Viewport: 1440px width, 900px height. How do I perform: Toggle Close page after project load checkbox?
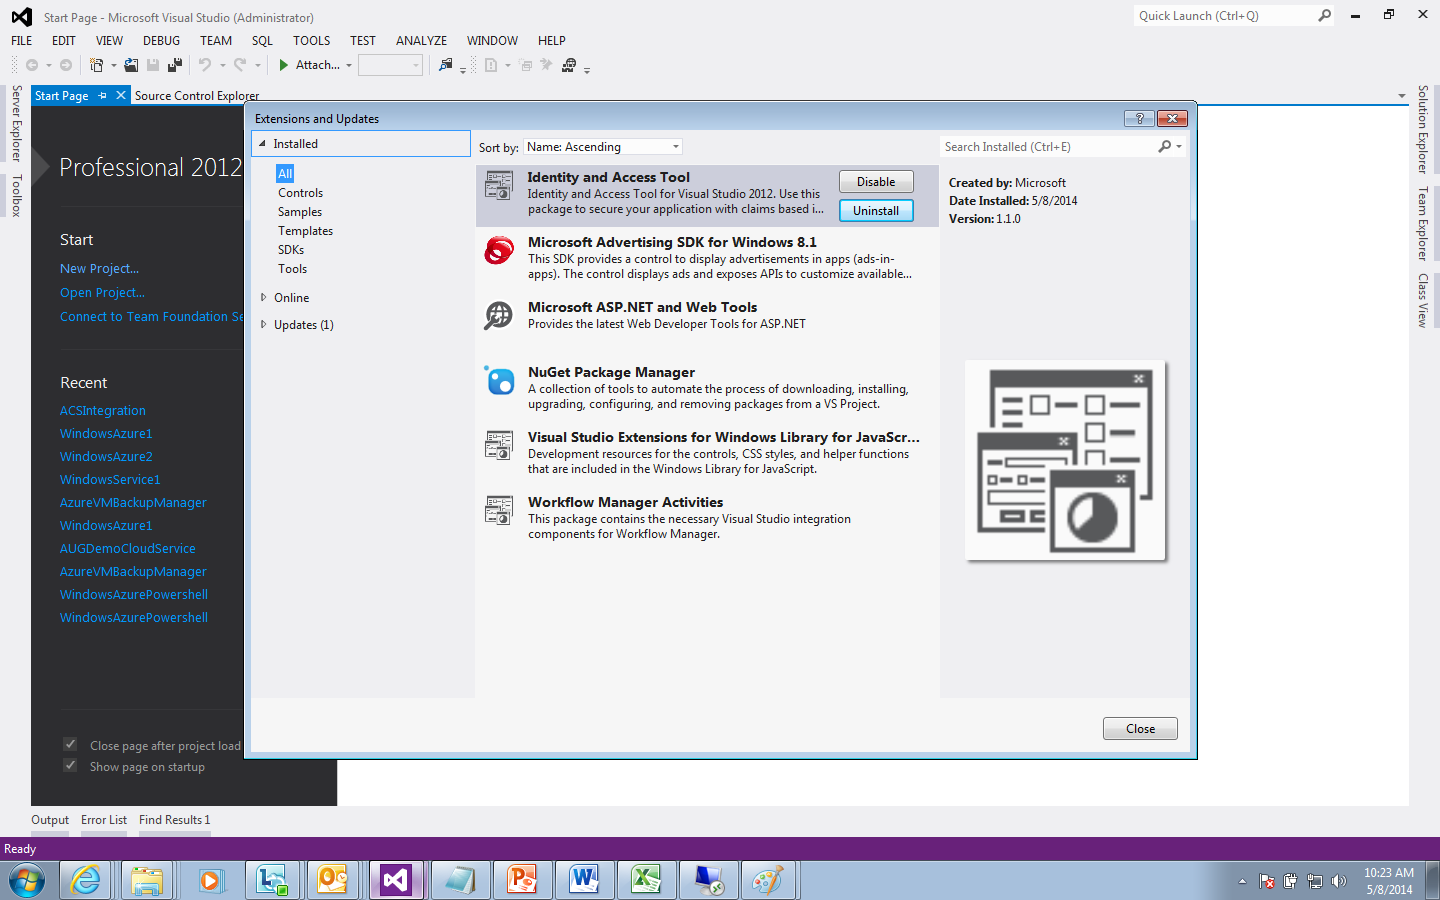coord(70,744)
